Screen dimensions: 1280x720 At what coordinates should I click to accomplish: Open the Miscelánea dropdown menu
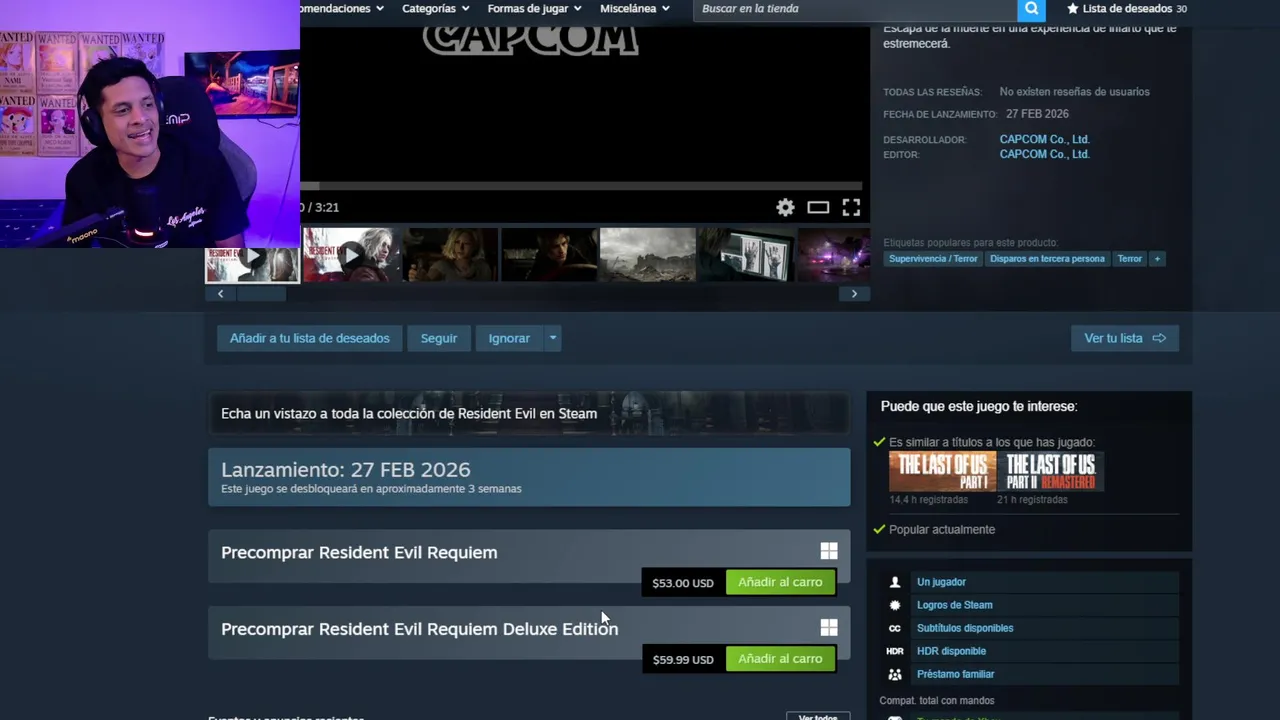pyautogui.click(x=635, y=9)
